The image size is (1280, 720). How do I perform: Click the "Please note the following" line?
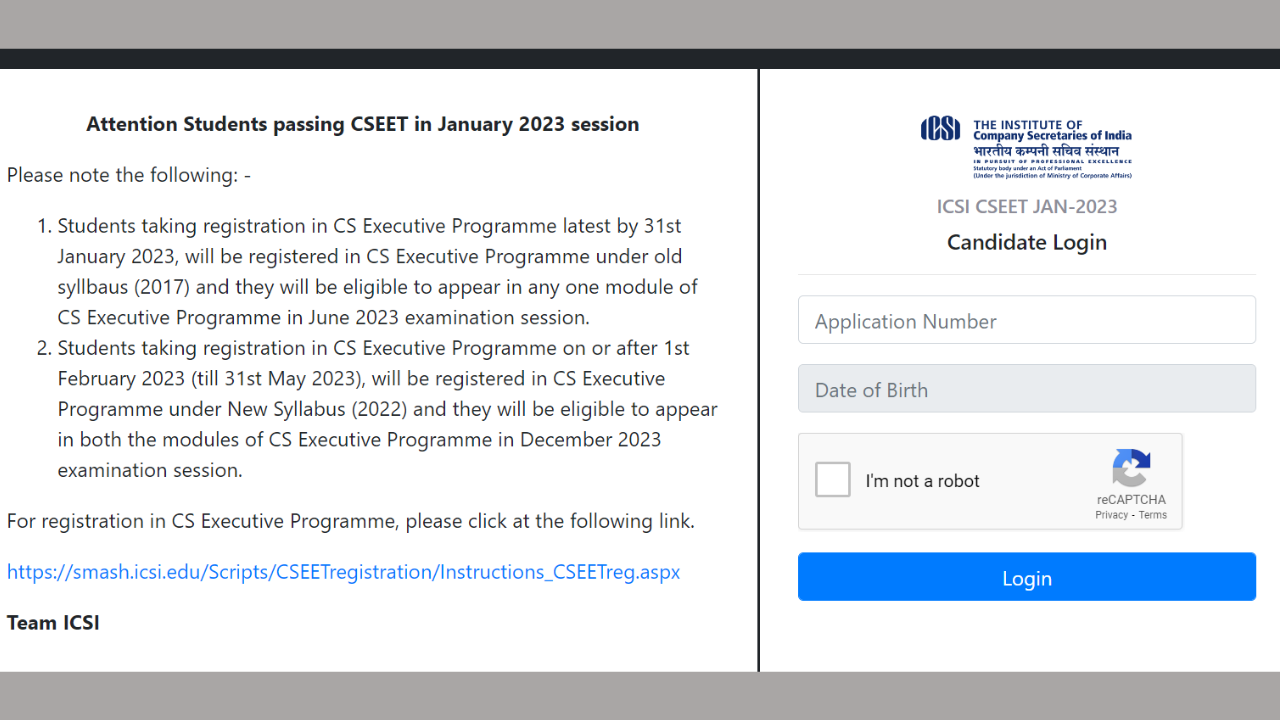(129, 175)
